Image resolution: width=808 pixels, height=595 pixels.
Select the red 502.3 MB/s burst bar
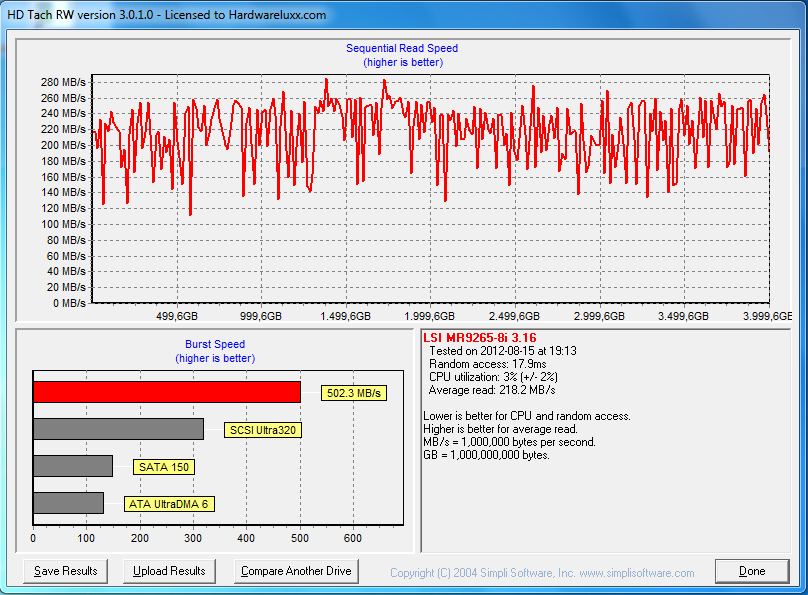click(x=167, y=392)
